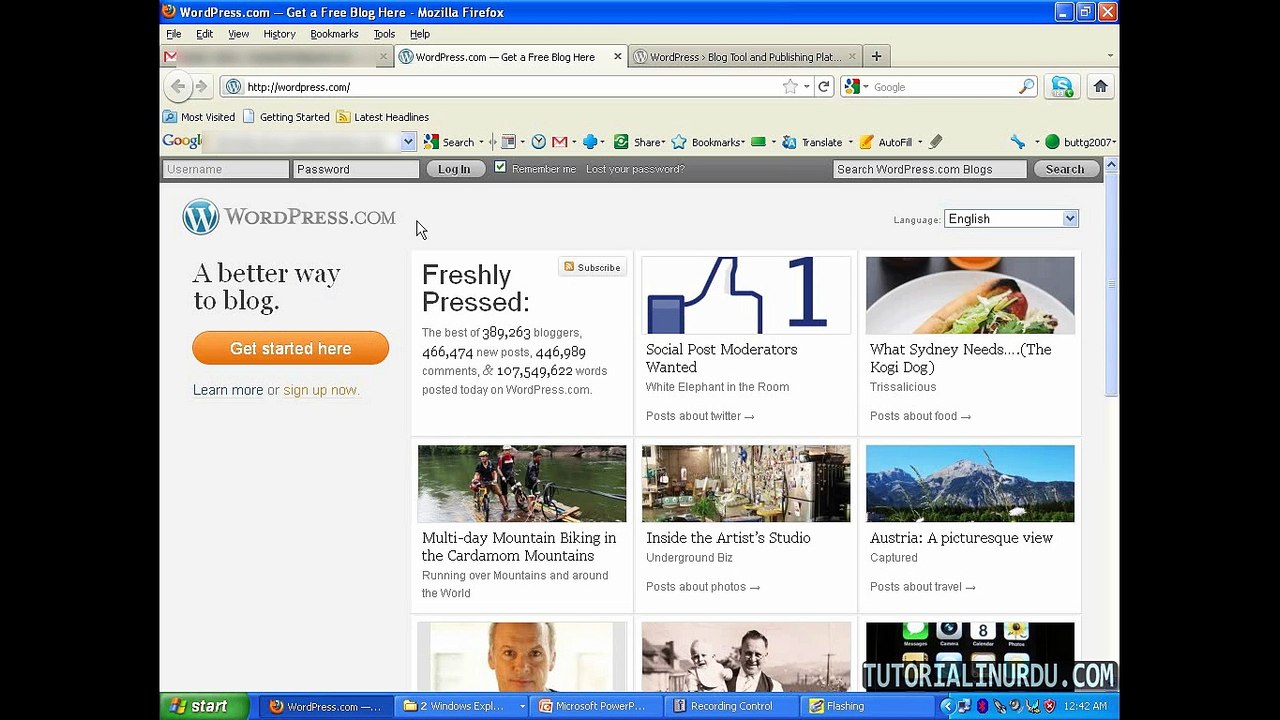This screenshot has width=1280, height=720.
Task: Click in the Username field
Action: pos(225,169)
